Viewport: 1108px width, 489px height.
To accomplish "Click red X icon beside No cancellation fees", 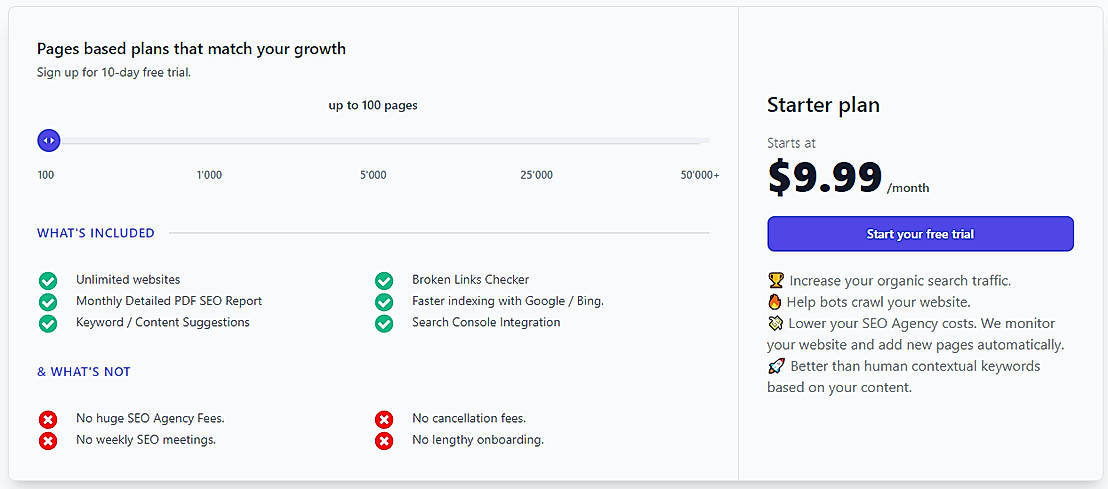I will click(x=383, y=419).
